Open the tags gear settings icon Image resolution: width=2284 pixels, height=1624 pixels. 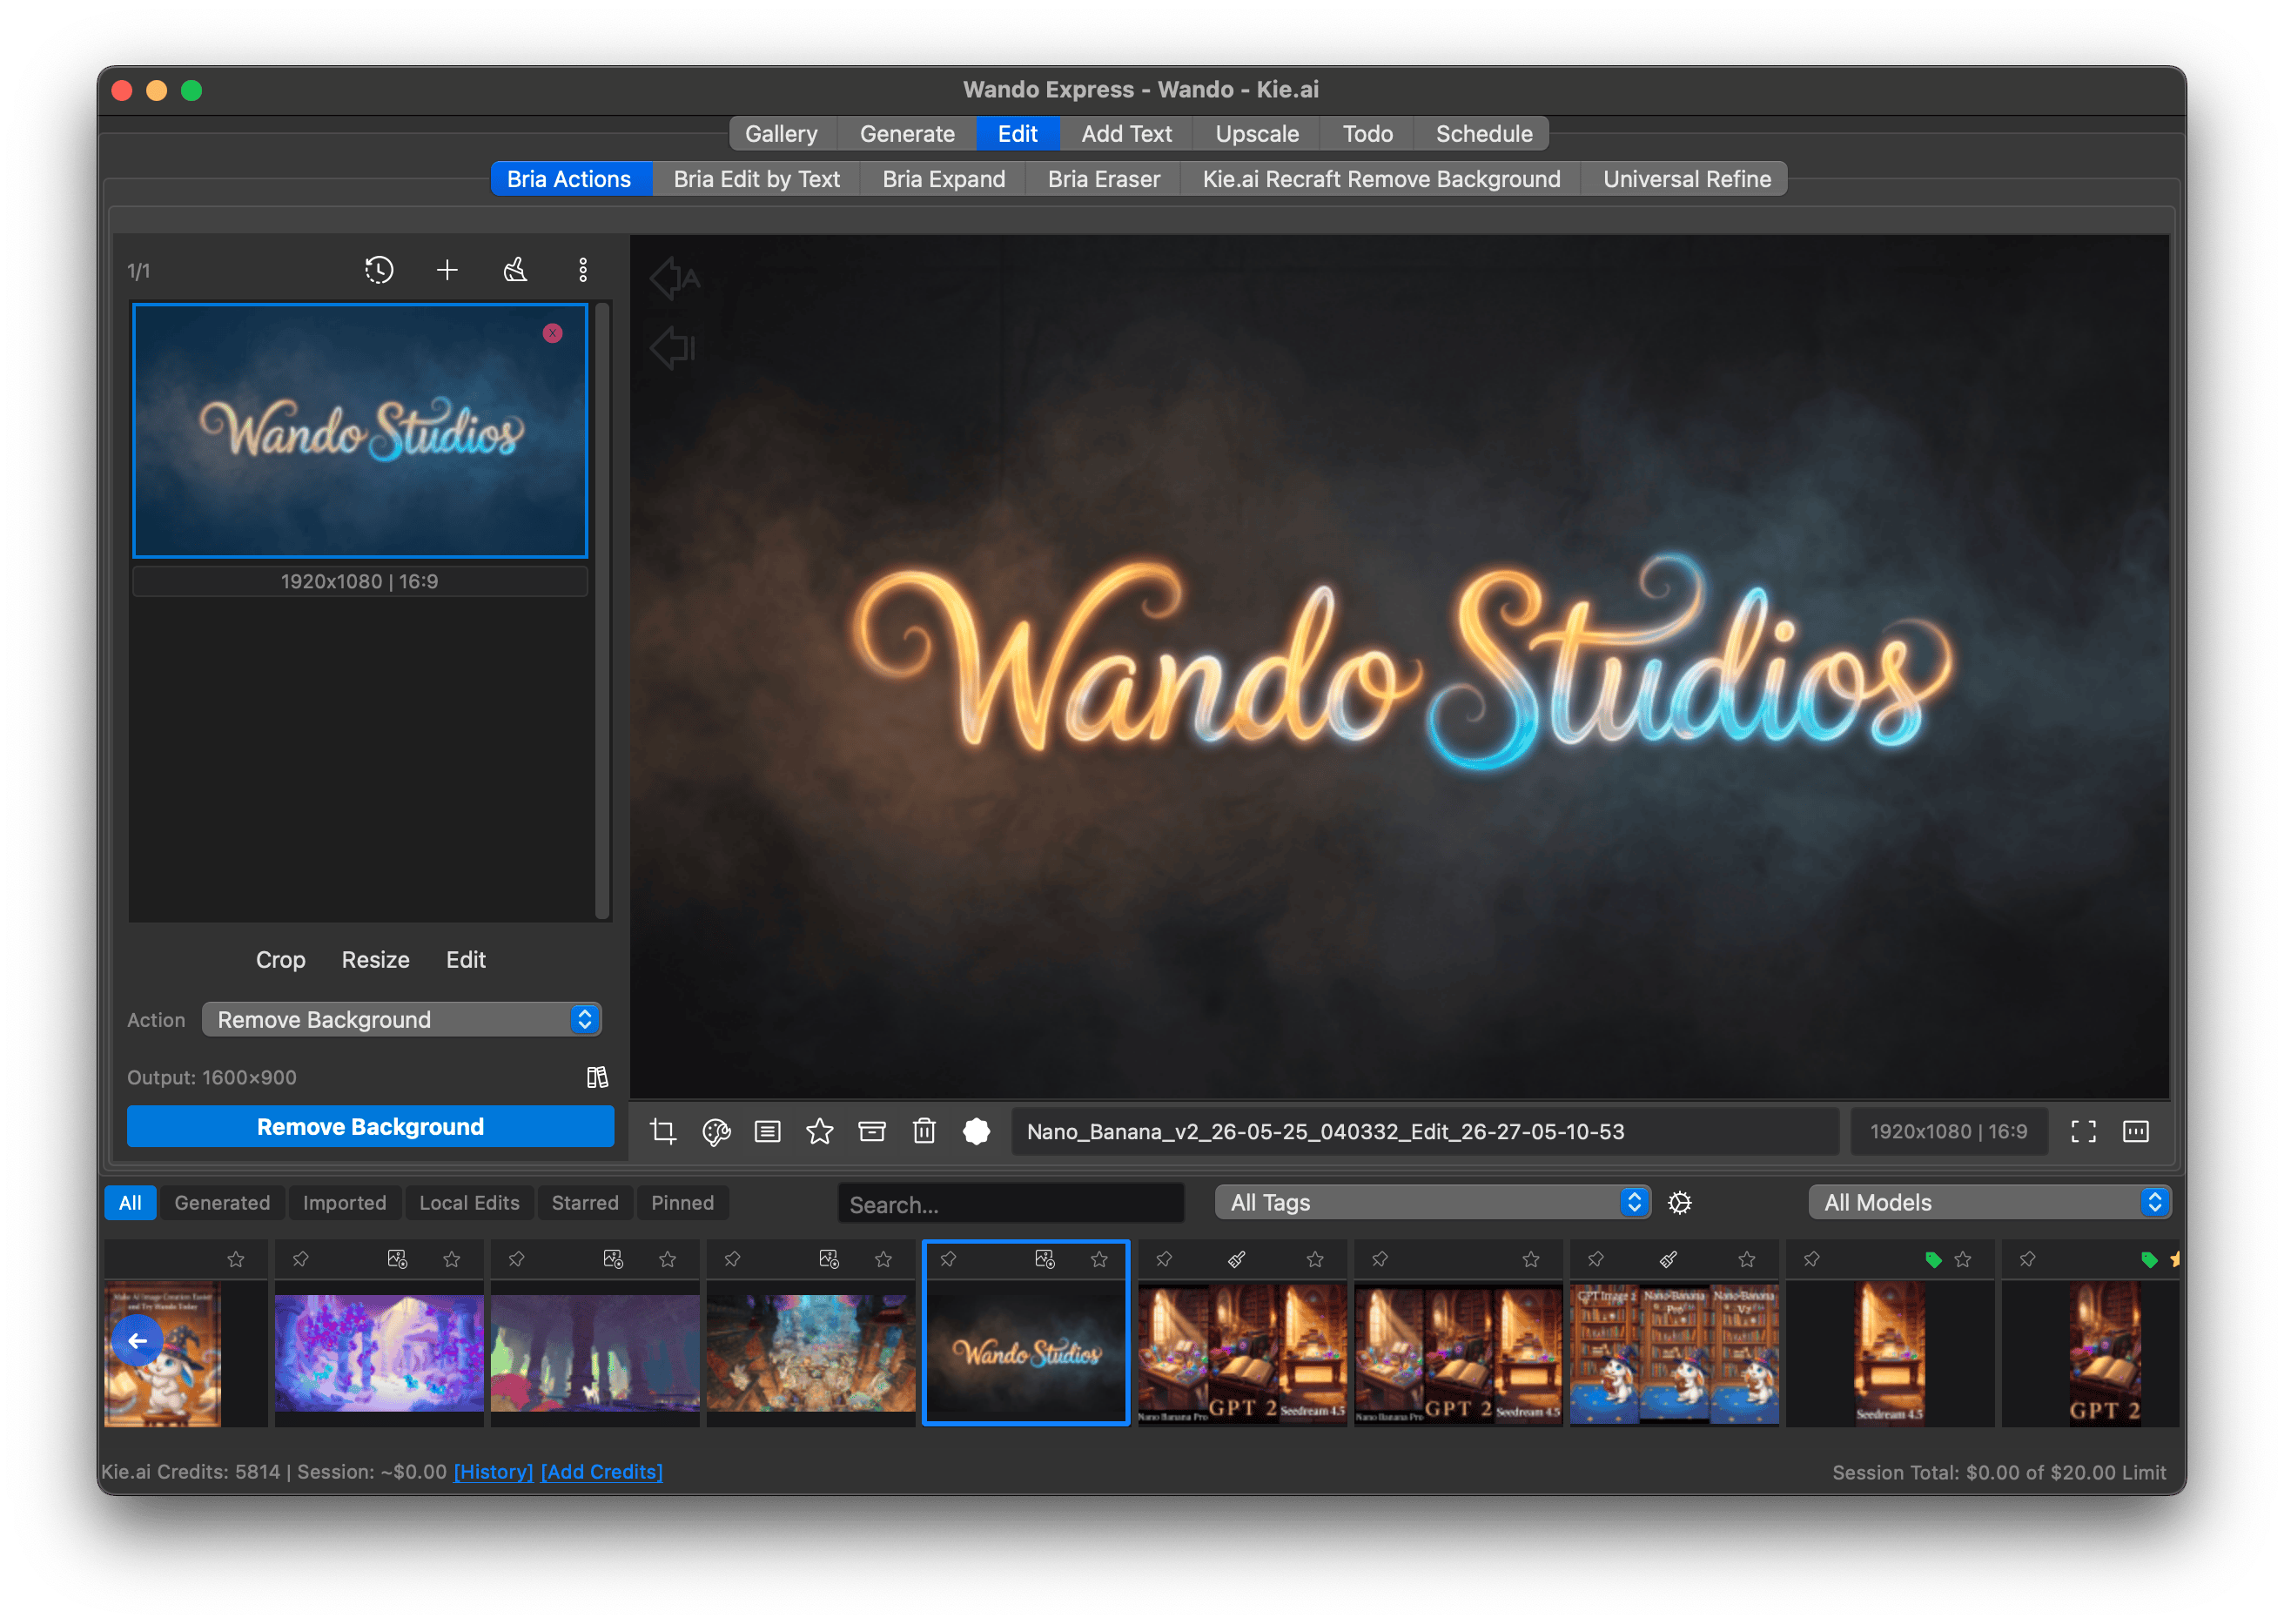(1679, 1203)
